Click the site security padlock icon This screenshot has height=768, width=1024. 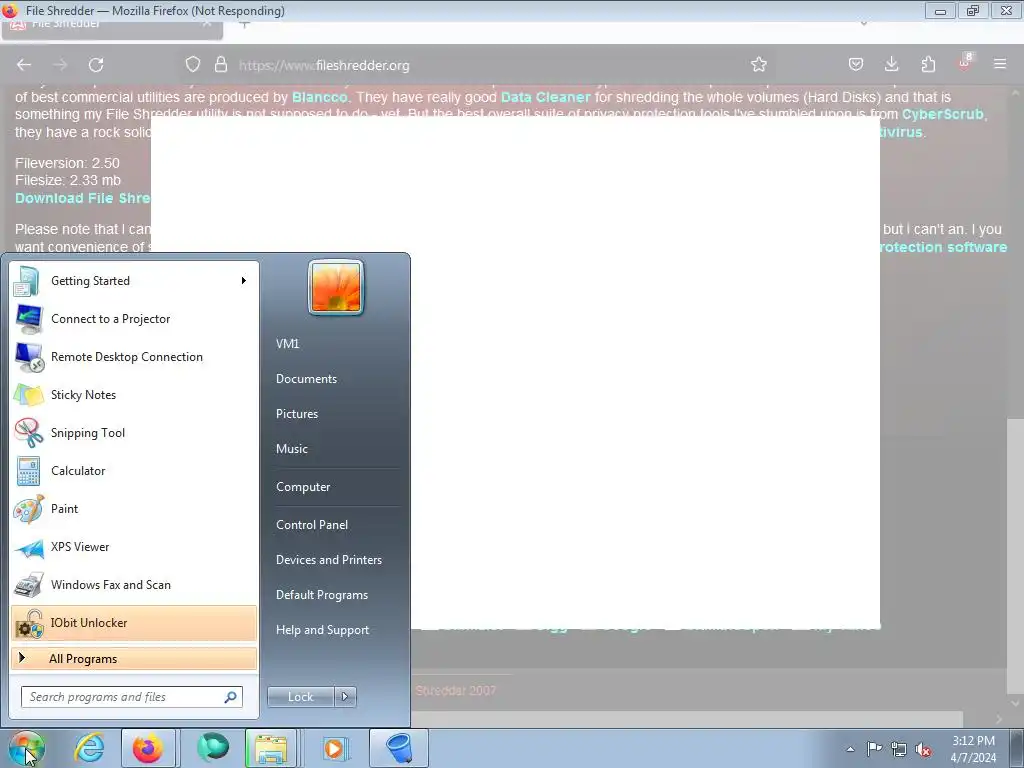point(221,65)
